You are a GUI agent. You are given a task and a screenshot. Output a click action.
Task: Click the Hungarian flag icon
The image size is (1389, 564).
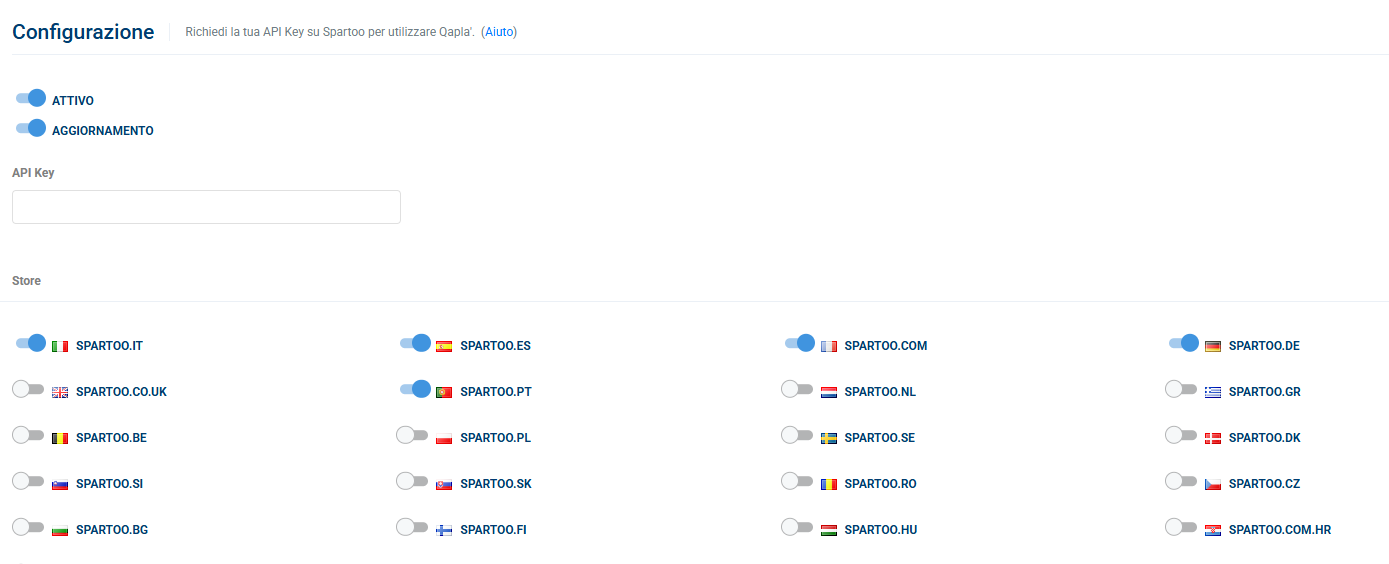829,530
